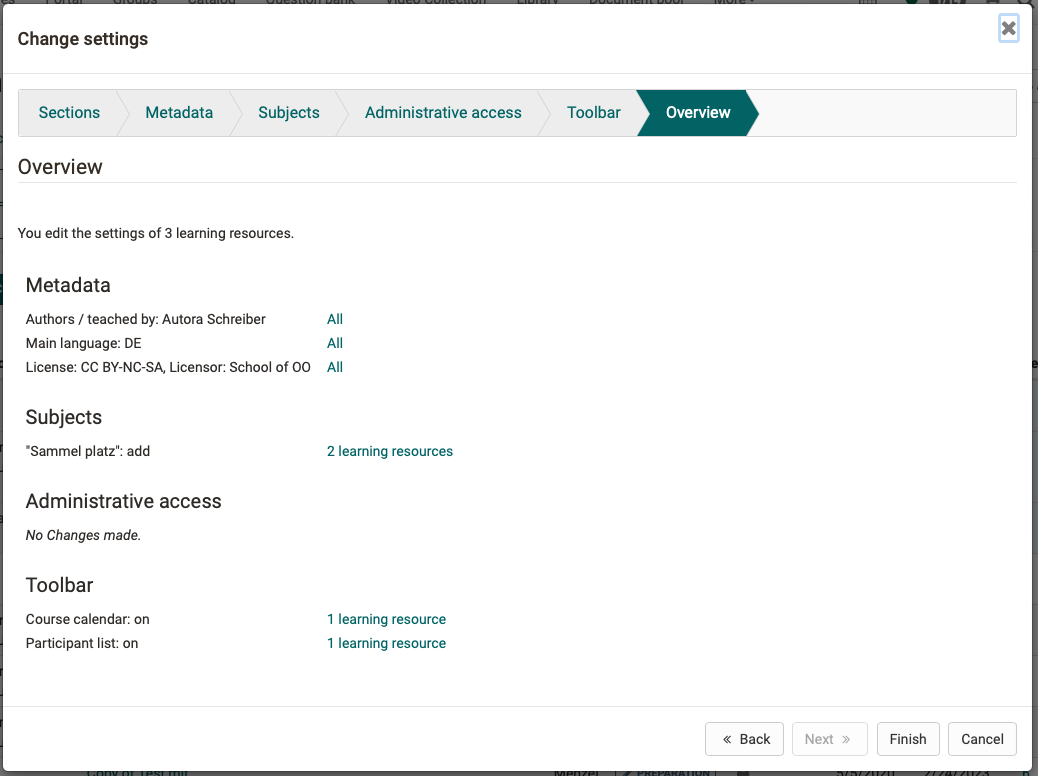This screenshot has width=1038, height=776.
Task: Open "All" beside Main language DE
Action: point(334,342)
